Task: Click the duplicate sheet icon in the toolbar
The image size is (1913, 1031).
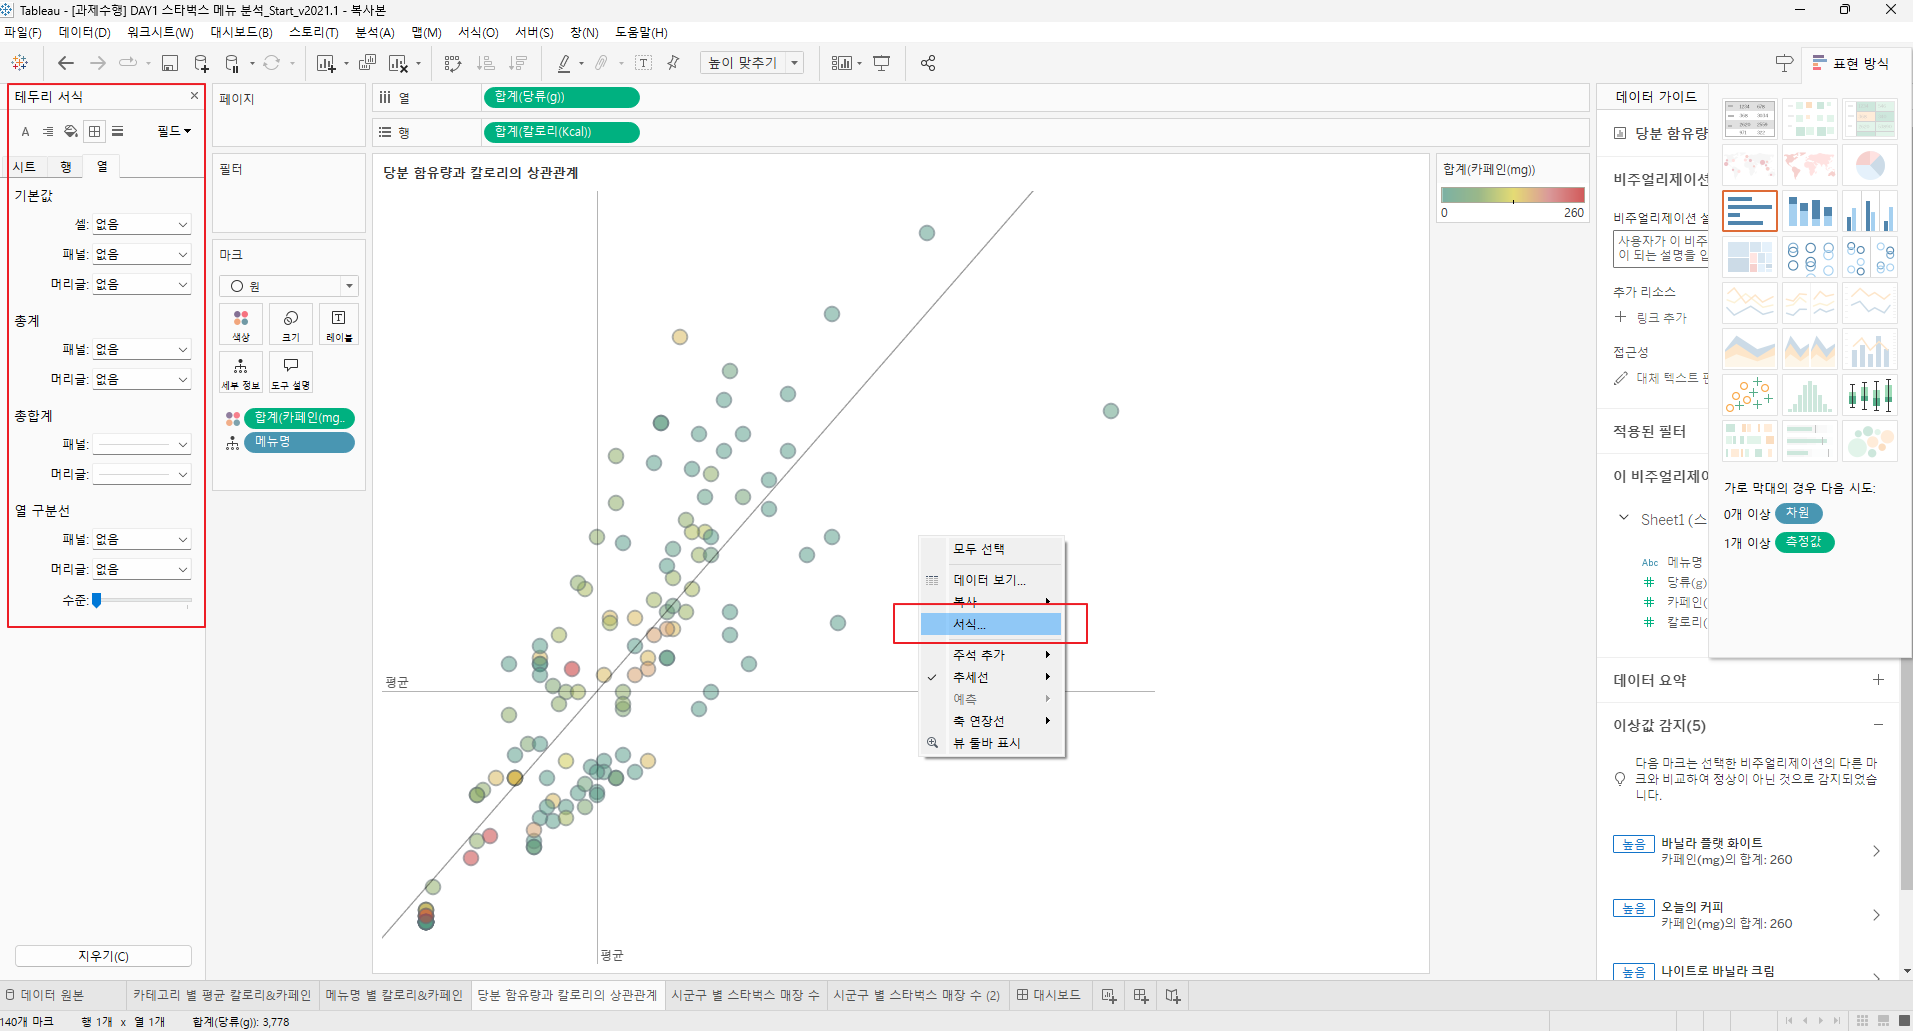Action: point(367,63)
